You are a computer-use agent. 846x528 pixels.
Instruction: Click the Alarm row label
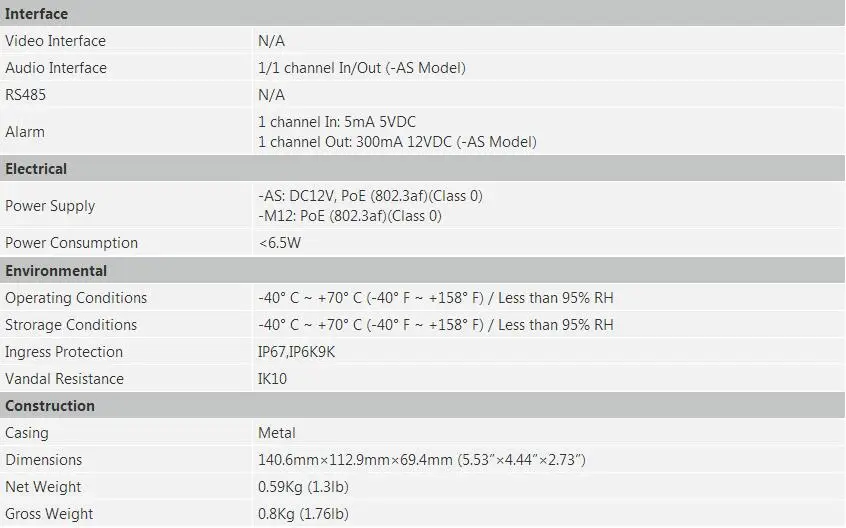coord(25,132)
